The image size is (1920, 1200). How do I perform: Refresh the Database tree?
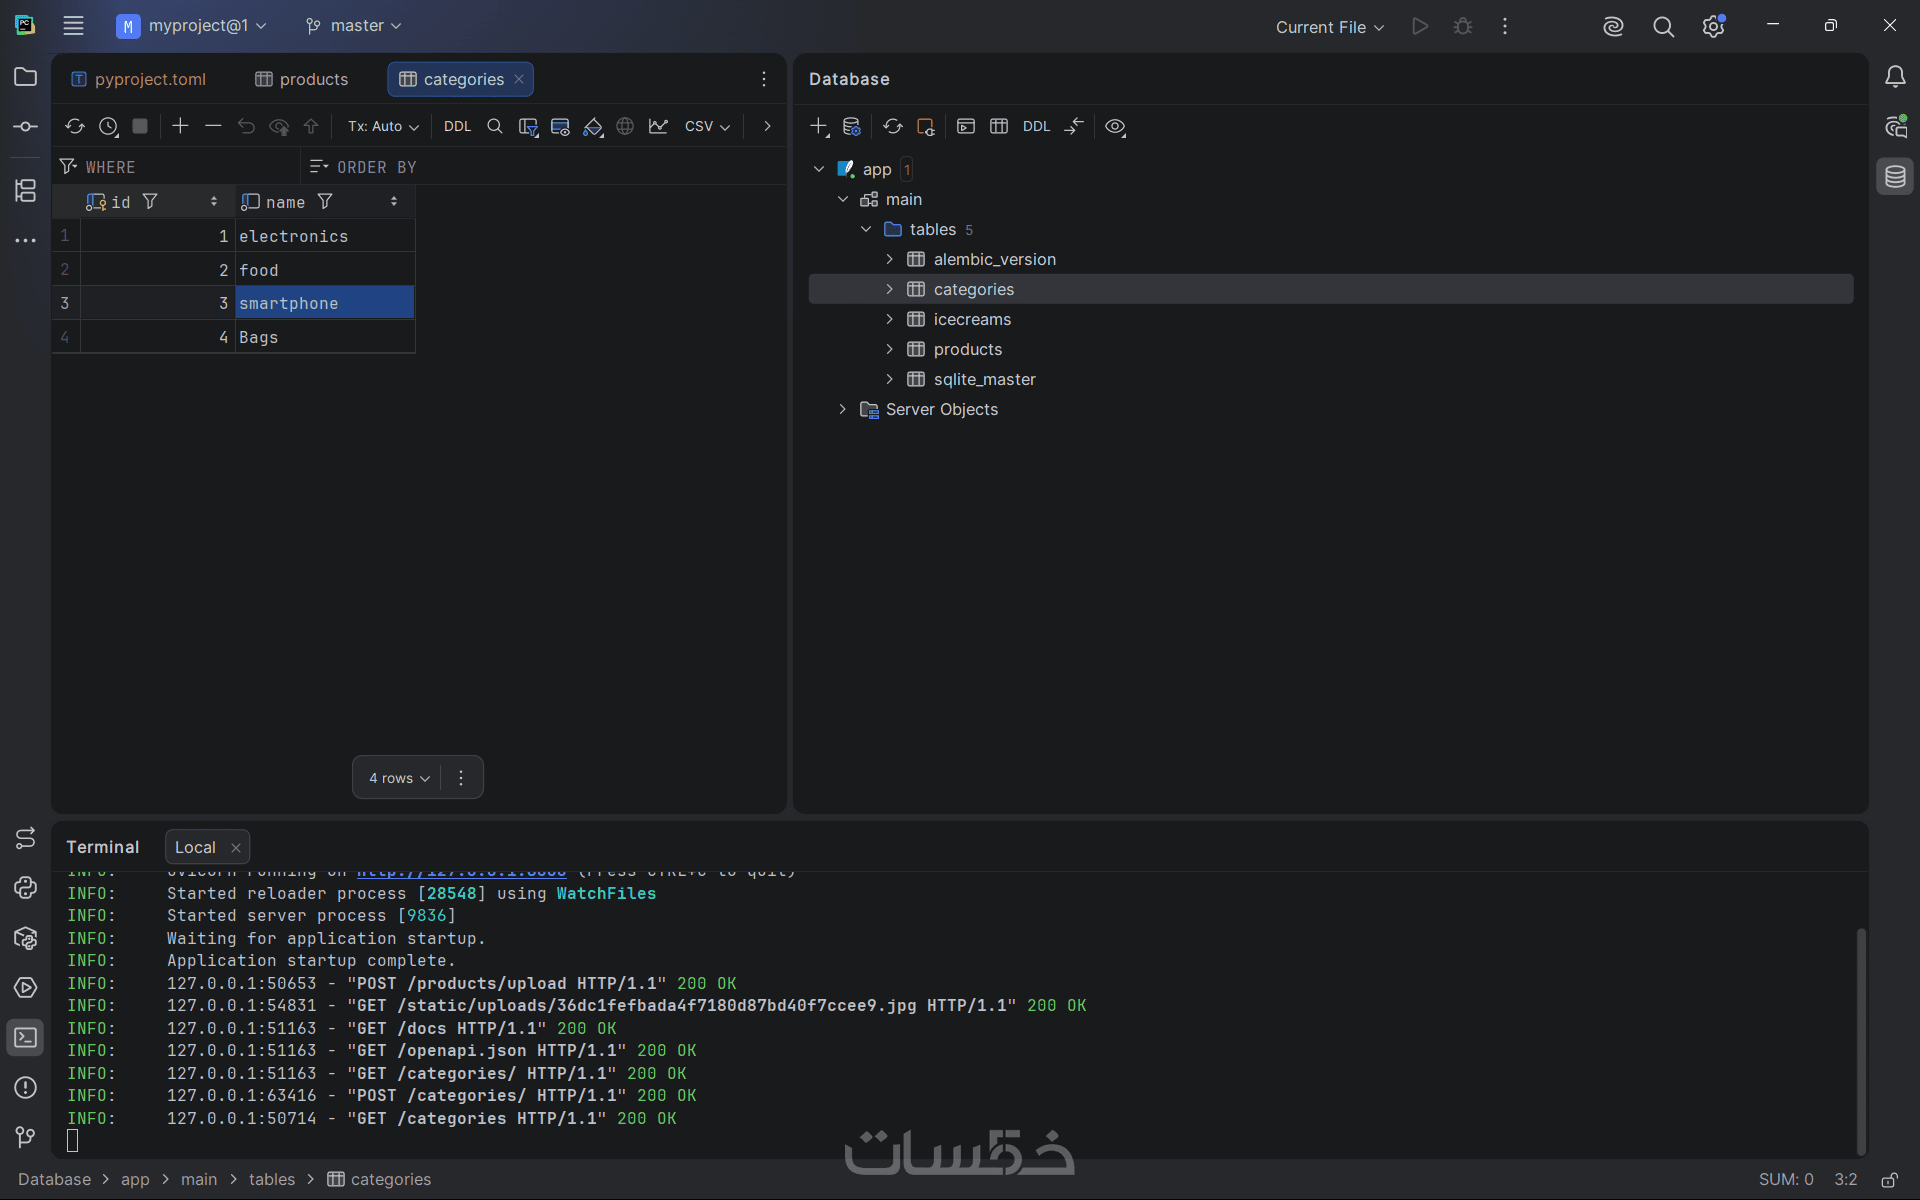(x=893, y=126)
